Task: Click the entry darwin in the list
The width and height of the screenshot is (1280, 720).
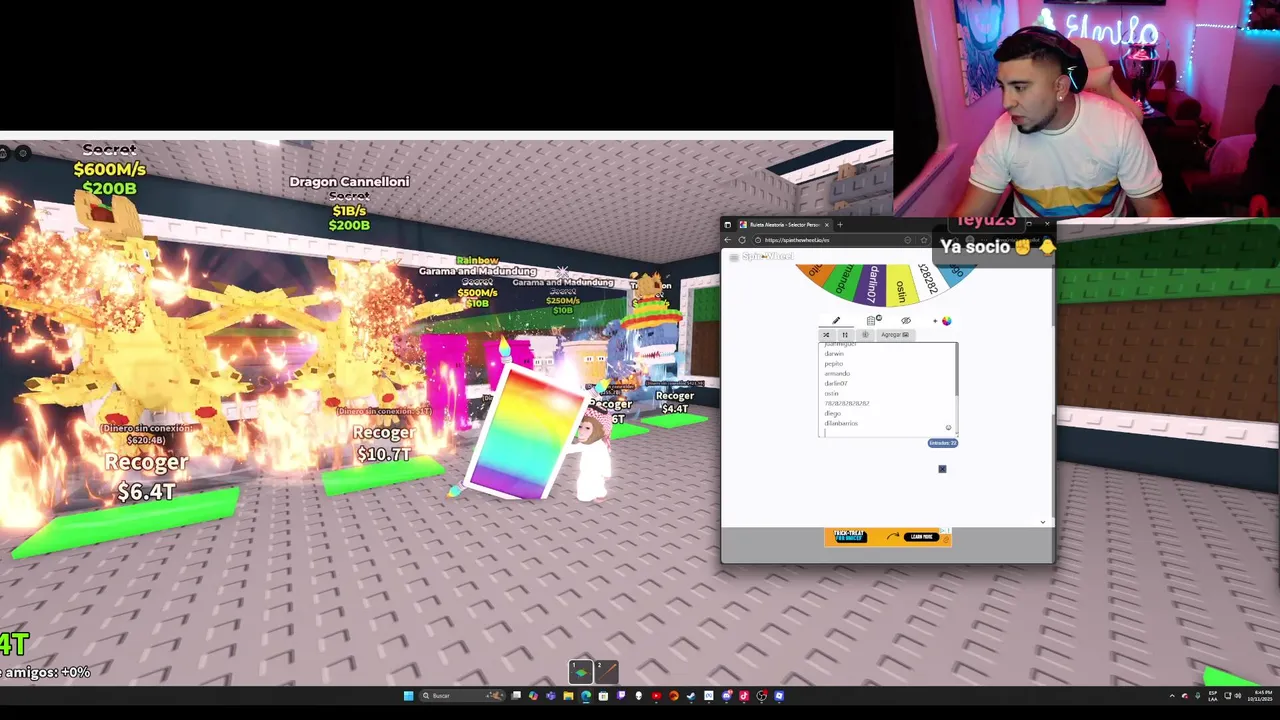Action: click(x=834, y=353)
